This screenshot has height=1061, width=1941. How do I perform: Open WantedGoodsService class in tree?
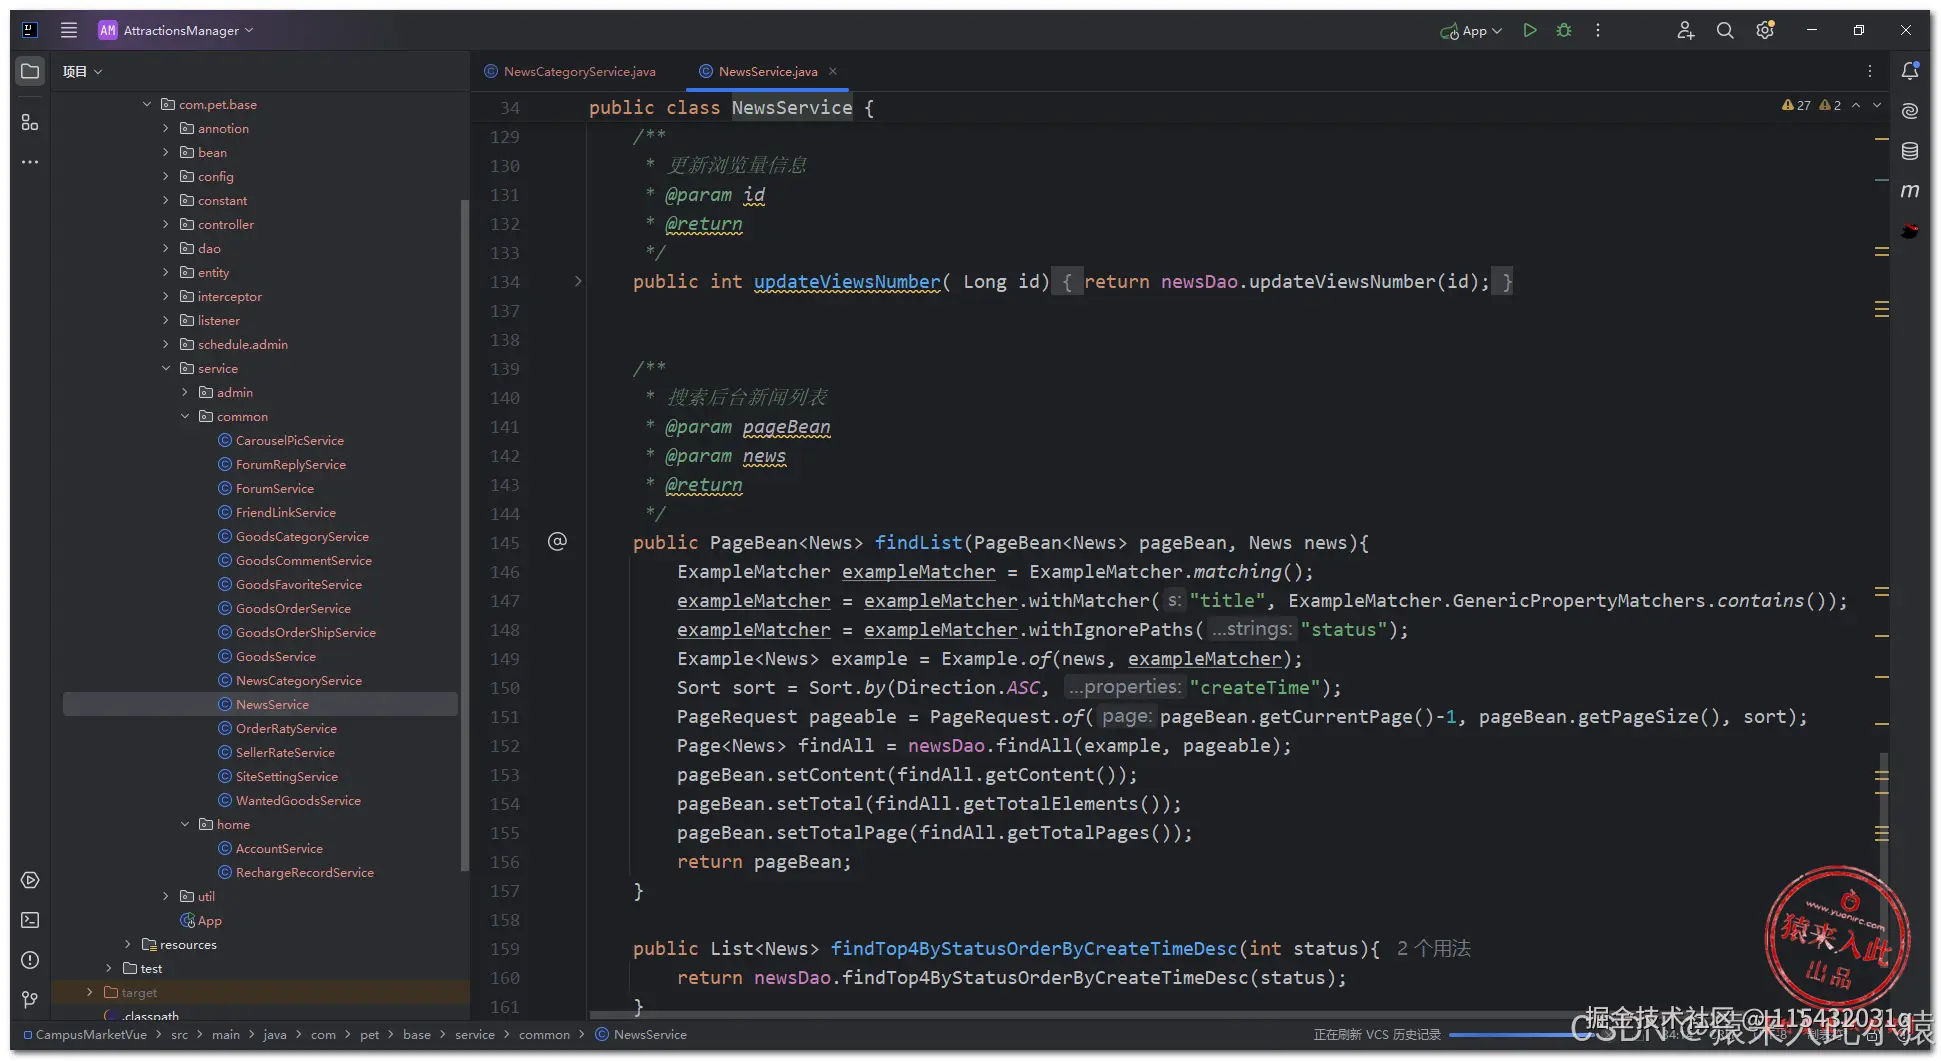click(x=298, y=800)
